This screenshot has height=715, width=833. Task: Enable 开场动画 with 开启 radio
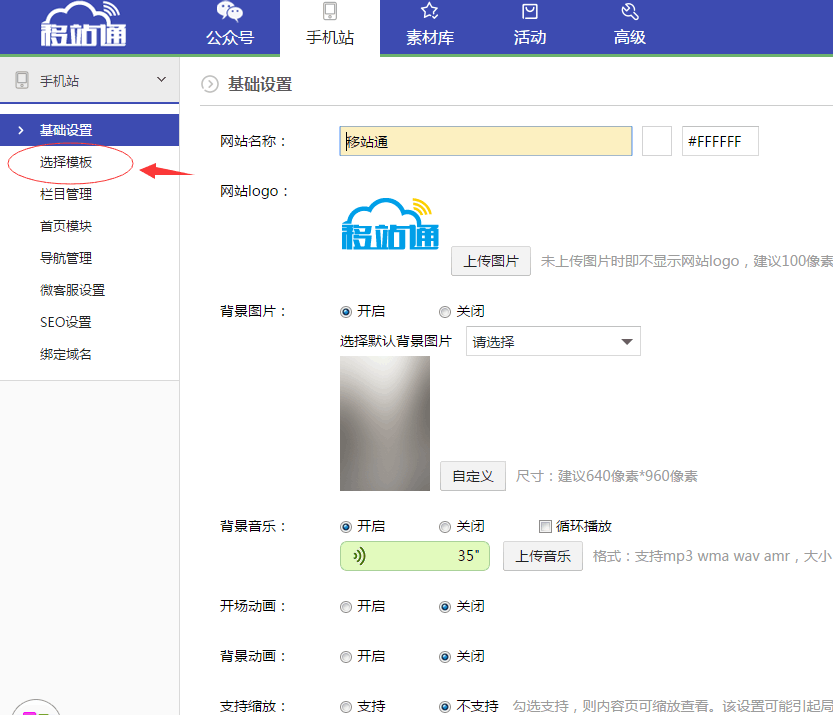tap(346, 607)
